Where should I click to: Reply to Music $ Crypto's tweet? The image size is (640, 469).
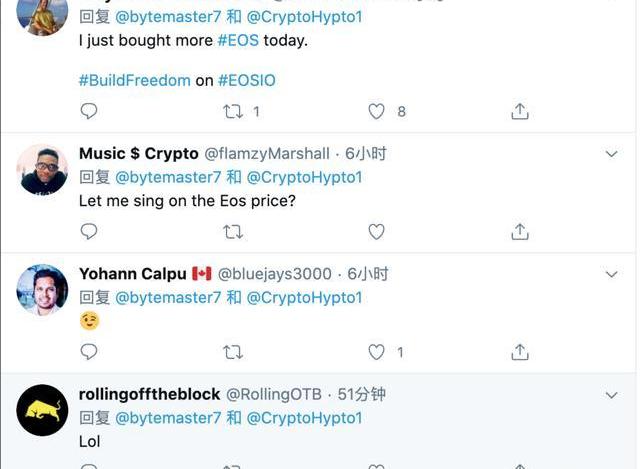89,232
